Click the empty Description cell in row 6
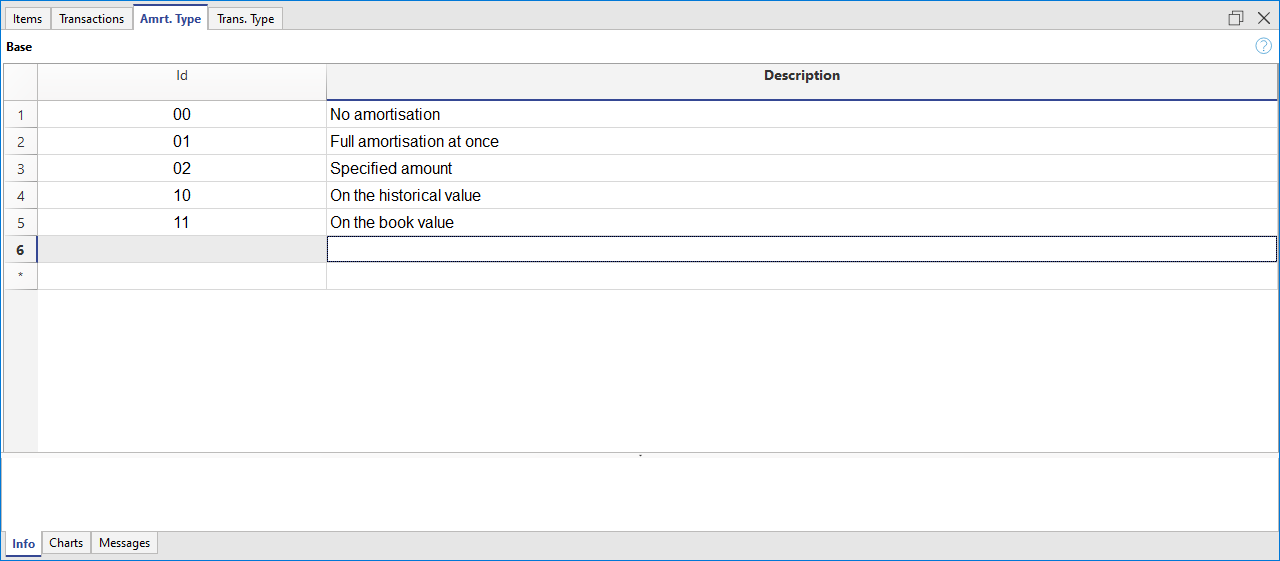Image resolution: width=1280 pixels, height=561 pixels. 801,250
